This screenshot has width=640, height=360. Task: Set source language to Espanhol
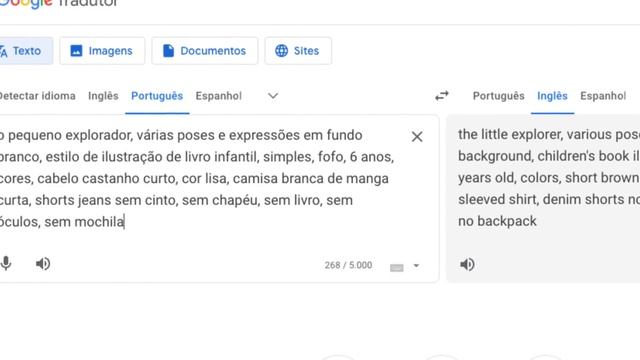pyautogui.click(x=218, y=96)
